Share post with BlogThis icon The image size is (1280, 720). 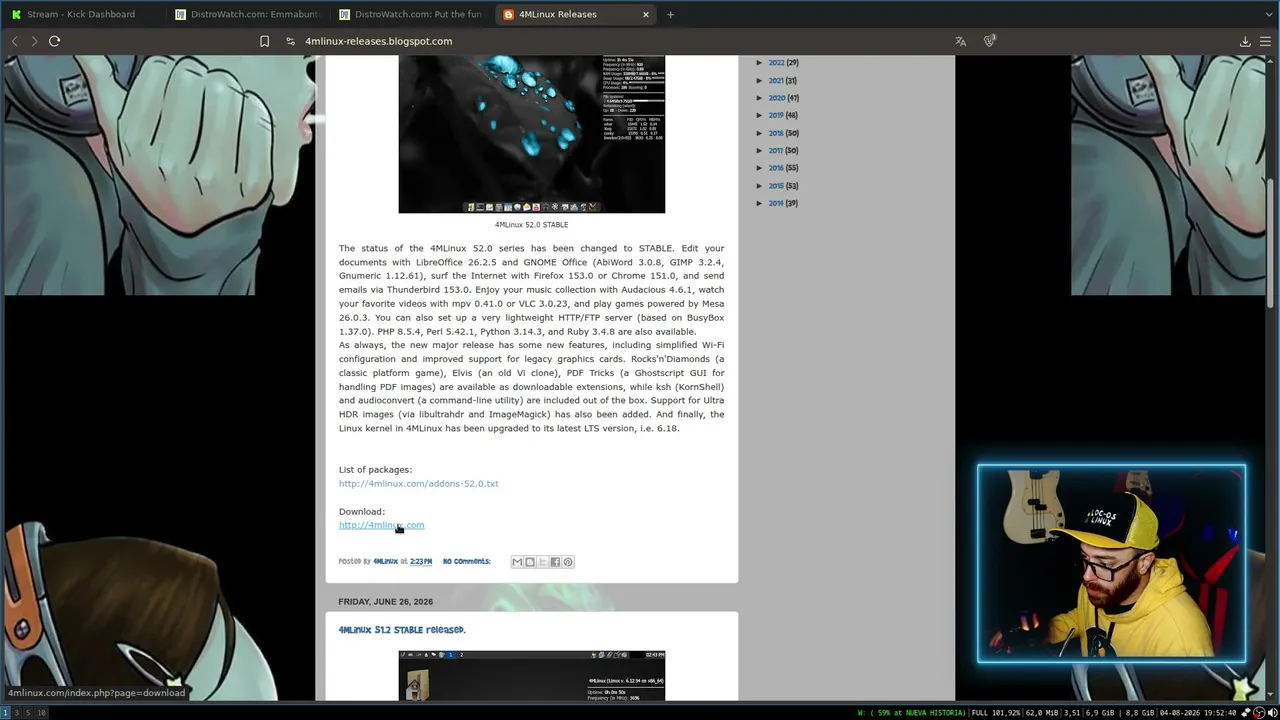[x=530, y=562]
